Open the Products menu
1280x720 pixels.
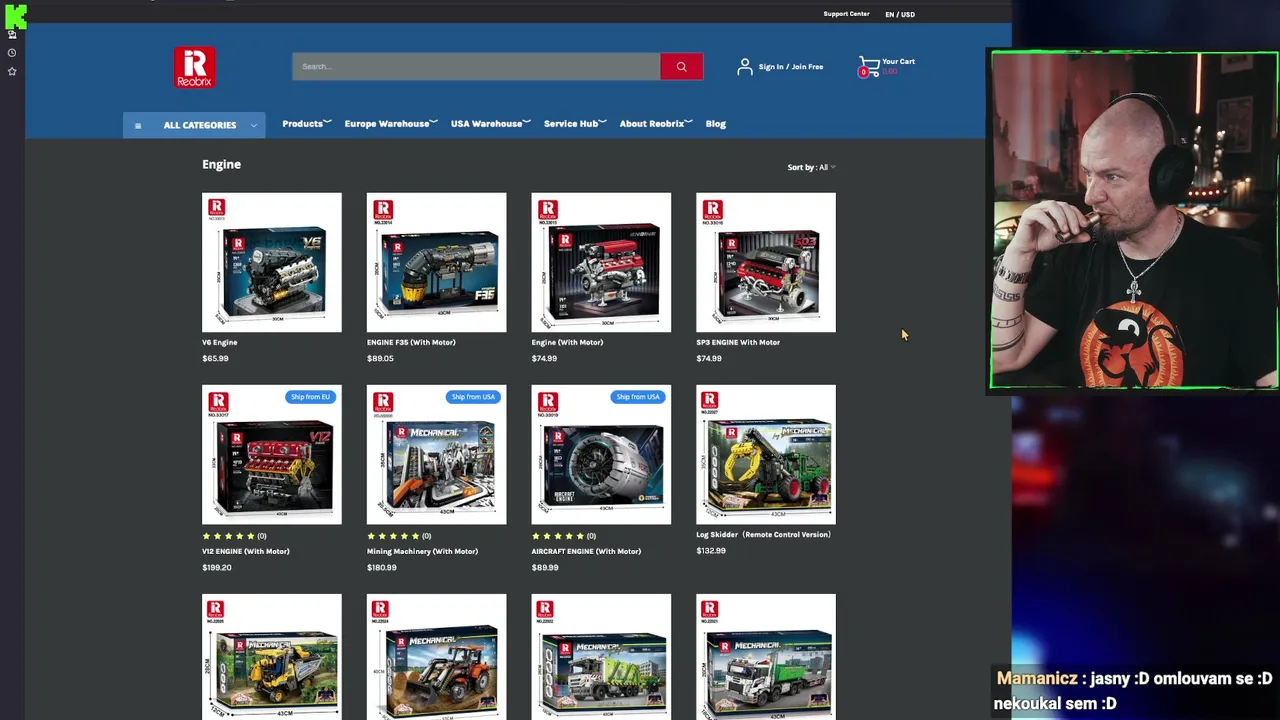point(307,124)
